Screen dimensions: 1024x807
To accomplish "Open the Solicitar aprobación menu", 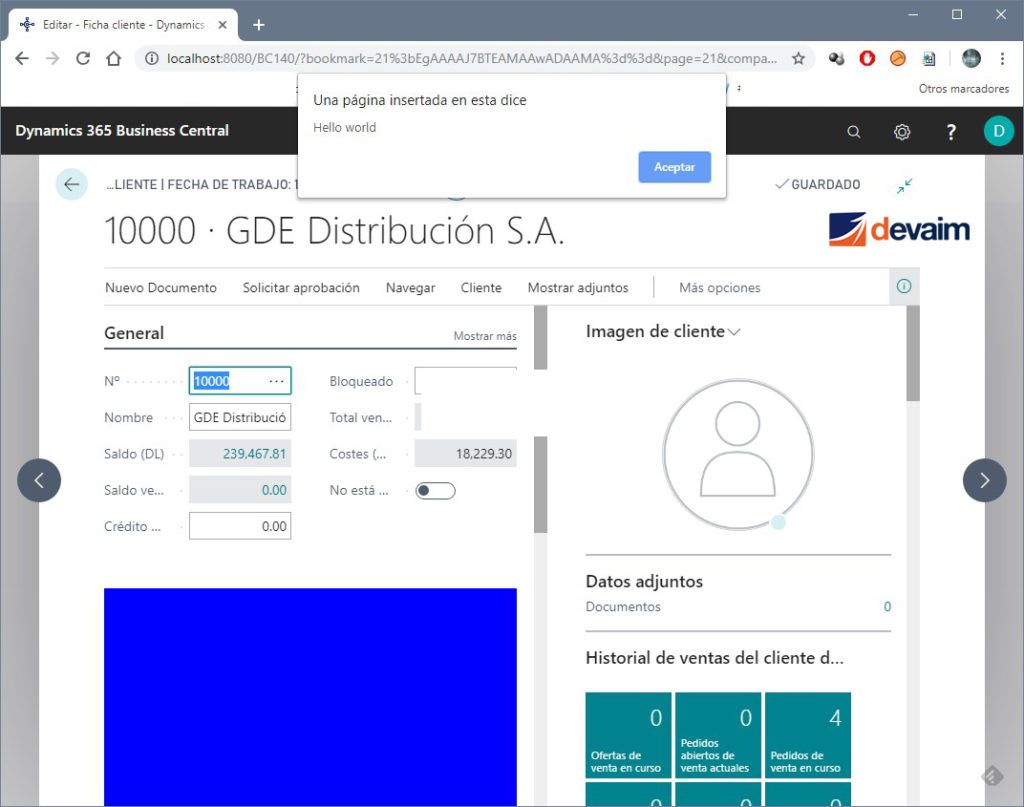I will point(301,288).
